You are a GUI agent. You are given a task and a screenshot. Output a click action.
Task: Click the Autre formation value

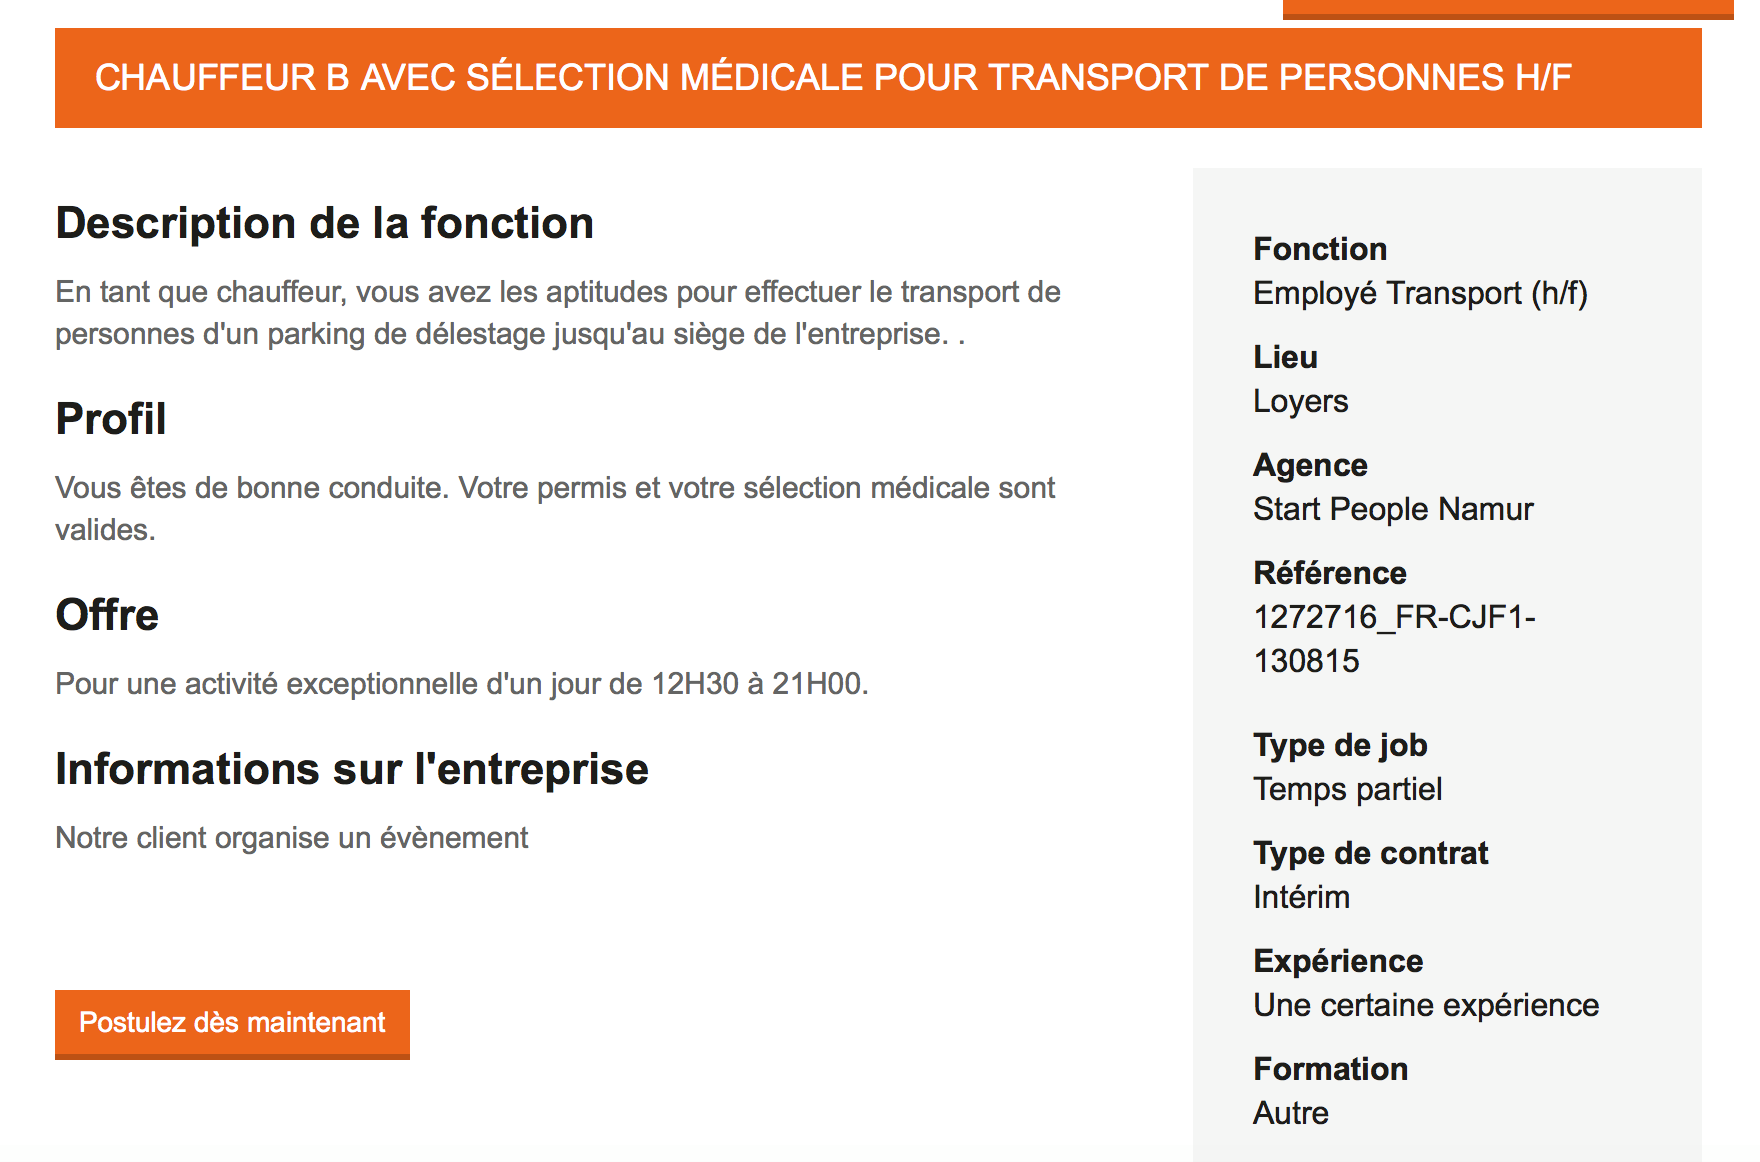click(1291, 1113)
